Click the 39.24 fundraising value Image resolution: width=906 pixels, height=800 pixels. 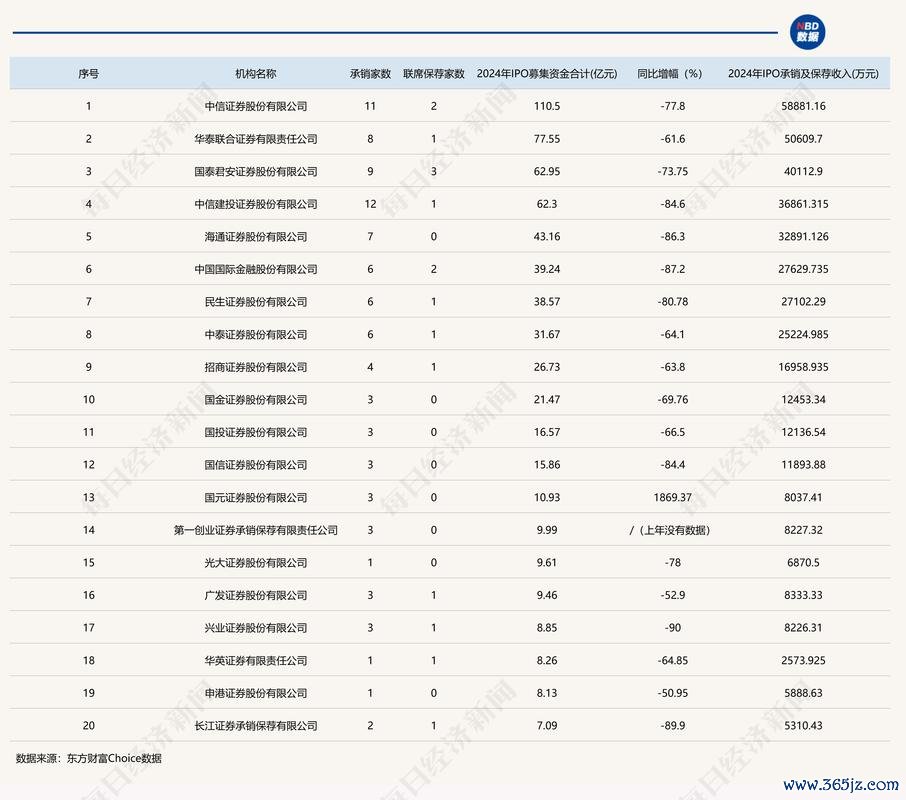pyautogui.click(x=547, y=269)
